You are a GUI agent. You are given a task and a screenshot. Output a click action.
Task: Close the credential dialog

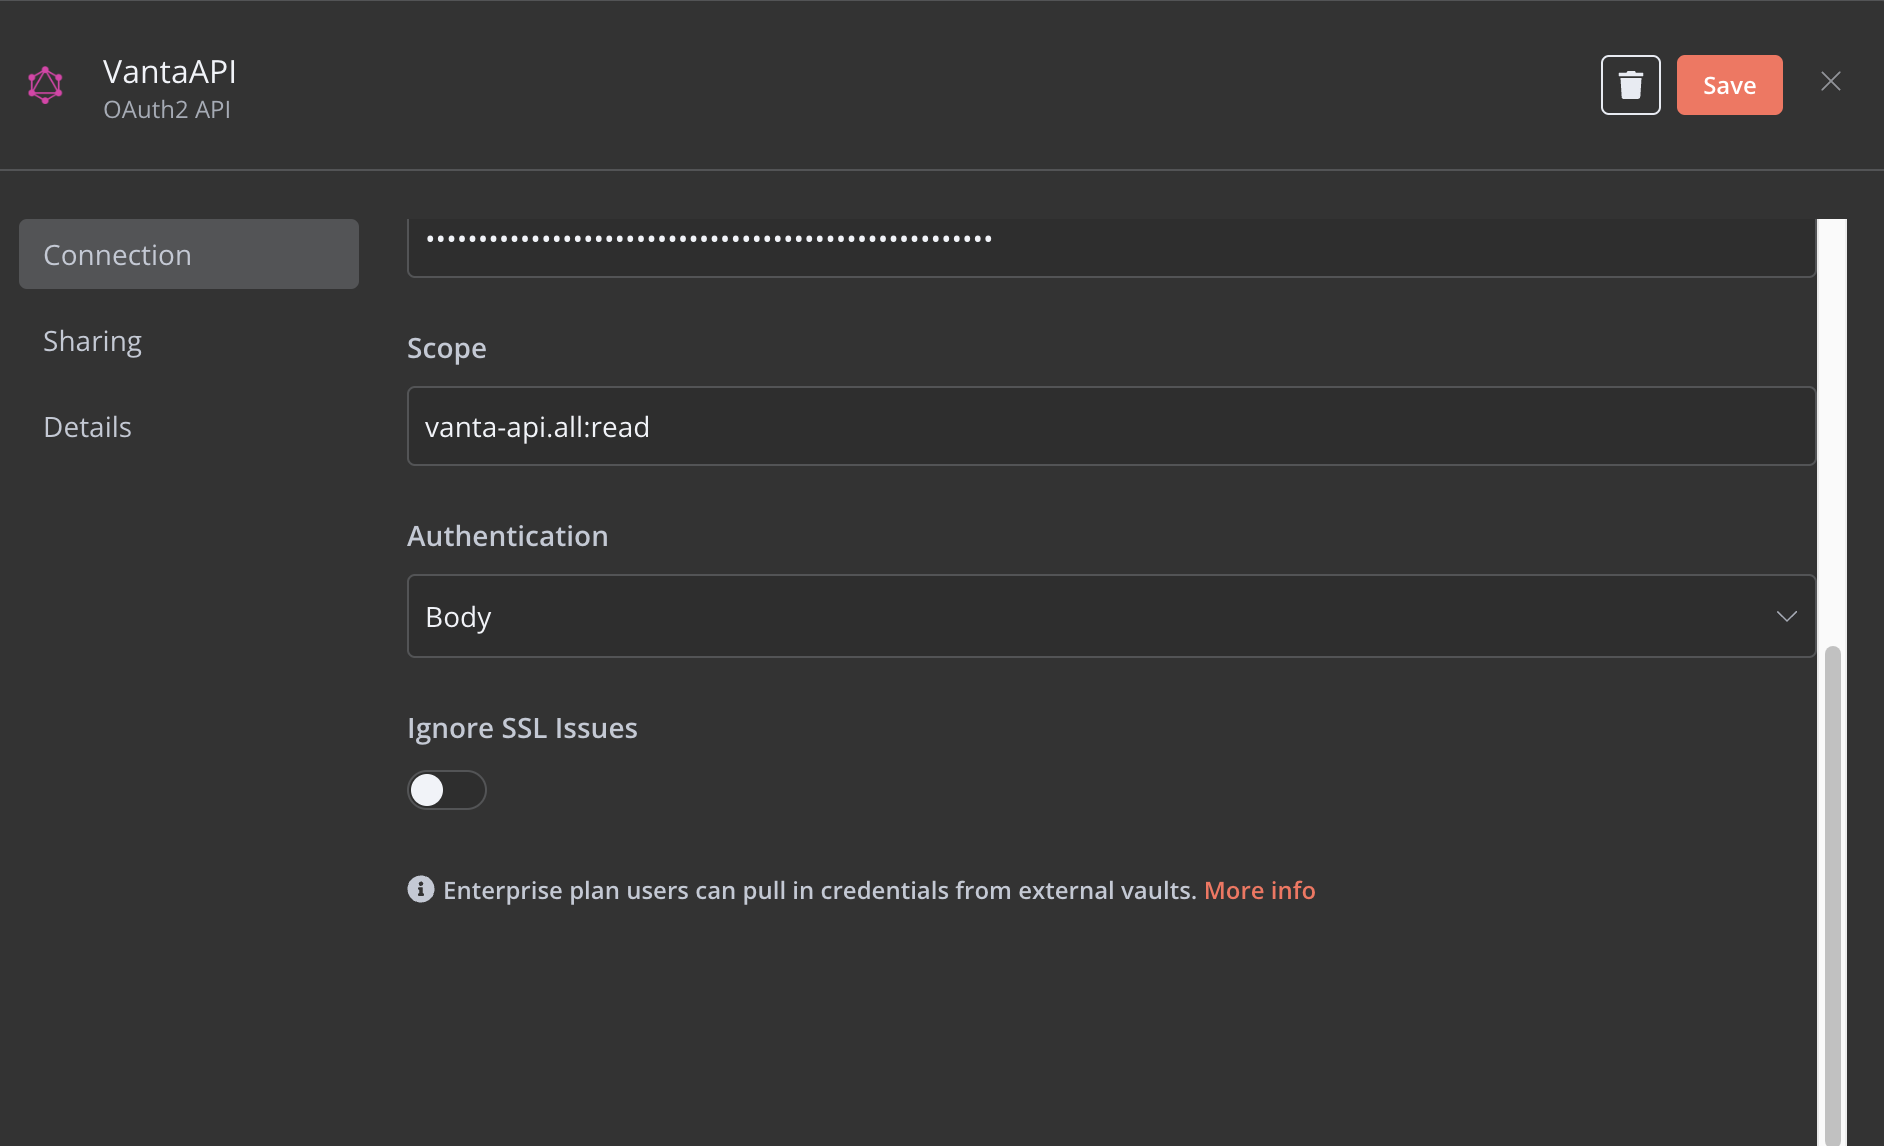[1831, 81]
